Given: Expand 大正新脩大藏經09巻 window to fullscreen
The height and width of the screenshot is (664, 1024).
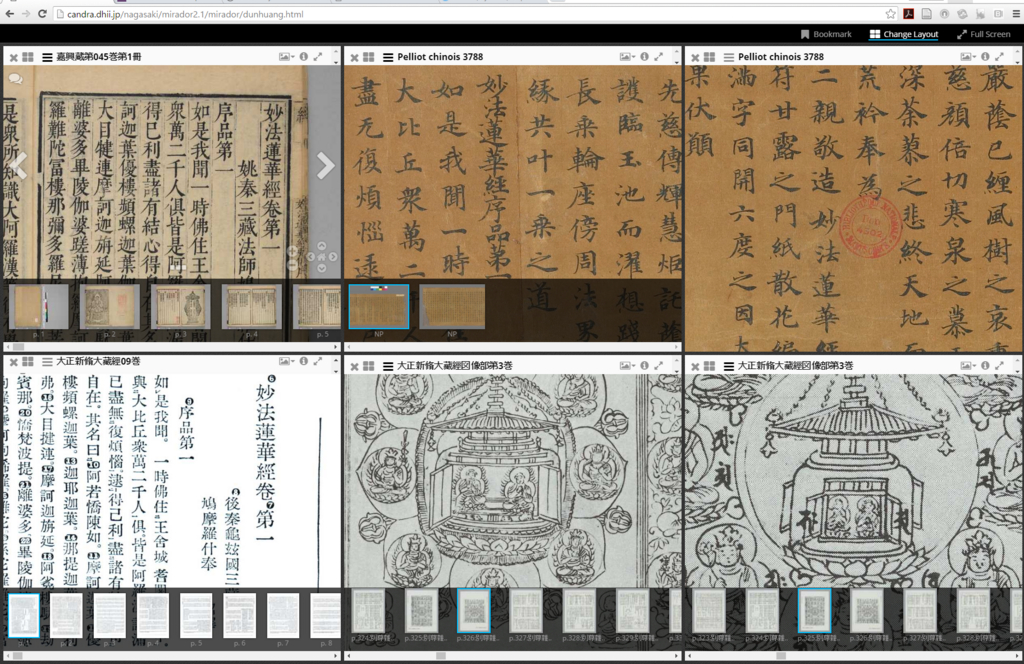Looking at the screenshot, I should pyautogui.click(x=318, y=361).
